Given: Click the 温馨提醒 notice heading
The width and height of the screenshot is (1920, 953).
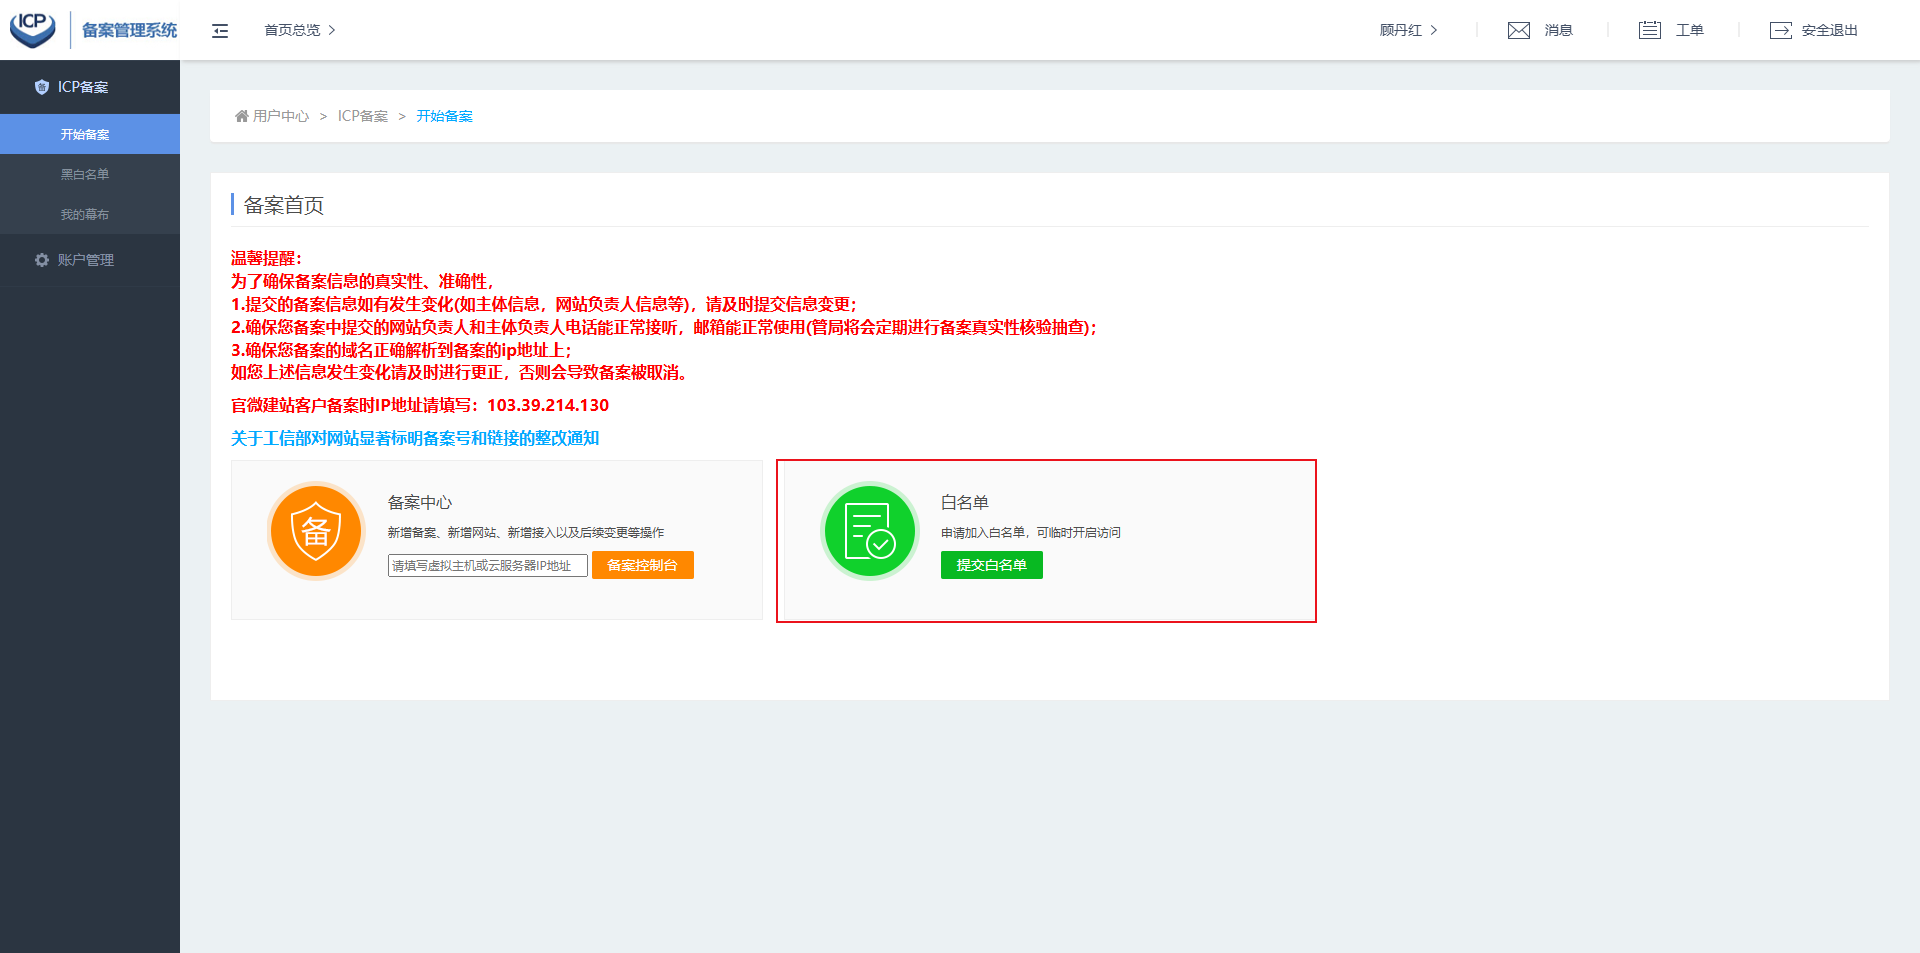Looking at the screenshot, I should (x=266, y=258).
